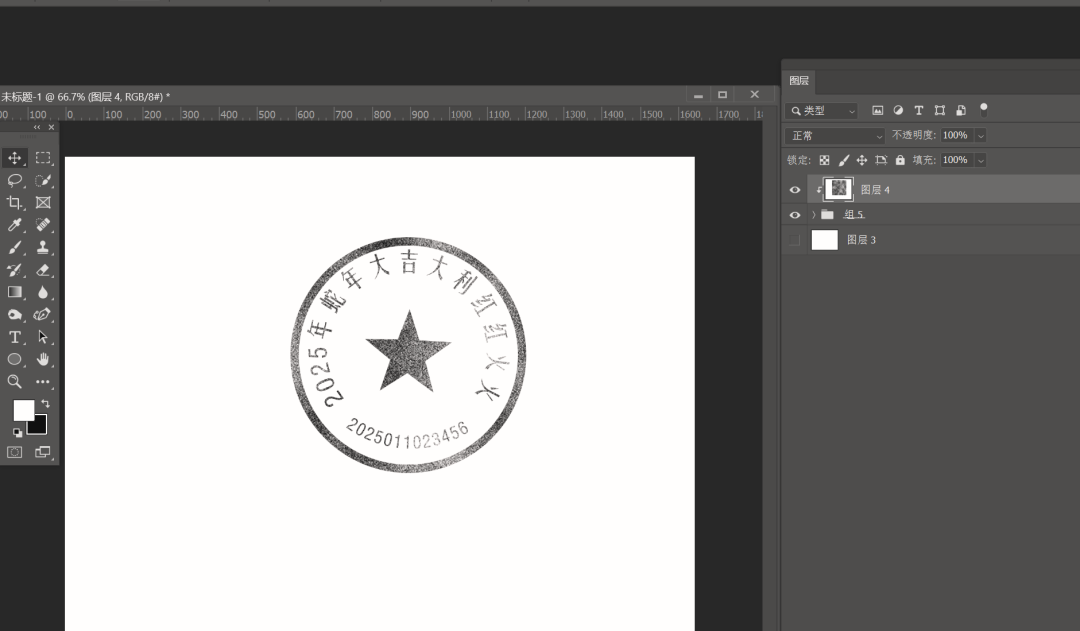The width and height of the screenshot is (1080, 631).
Task: Filter layers for smart objects
Action: (x=961, y=110)
